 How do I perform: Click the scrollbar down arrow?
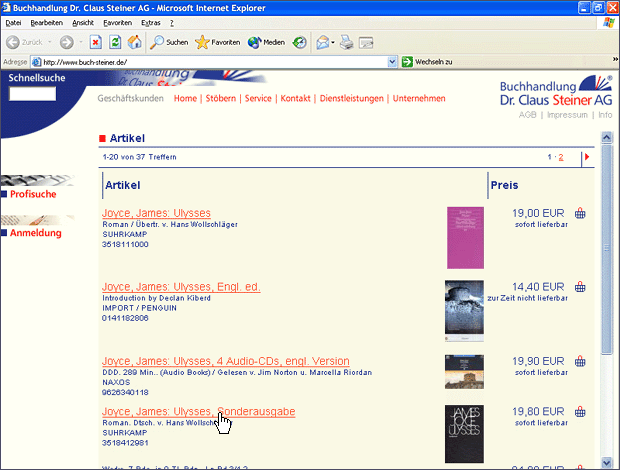pos(607,462)
